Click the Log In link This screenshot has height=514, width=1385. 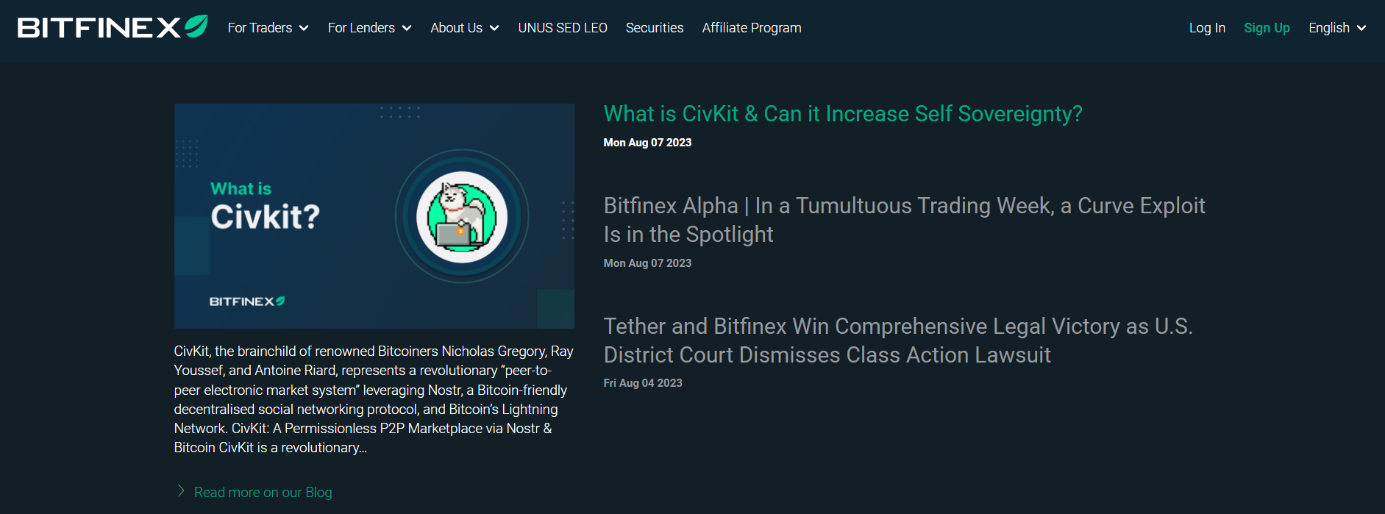point(1207,28)
